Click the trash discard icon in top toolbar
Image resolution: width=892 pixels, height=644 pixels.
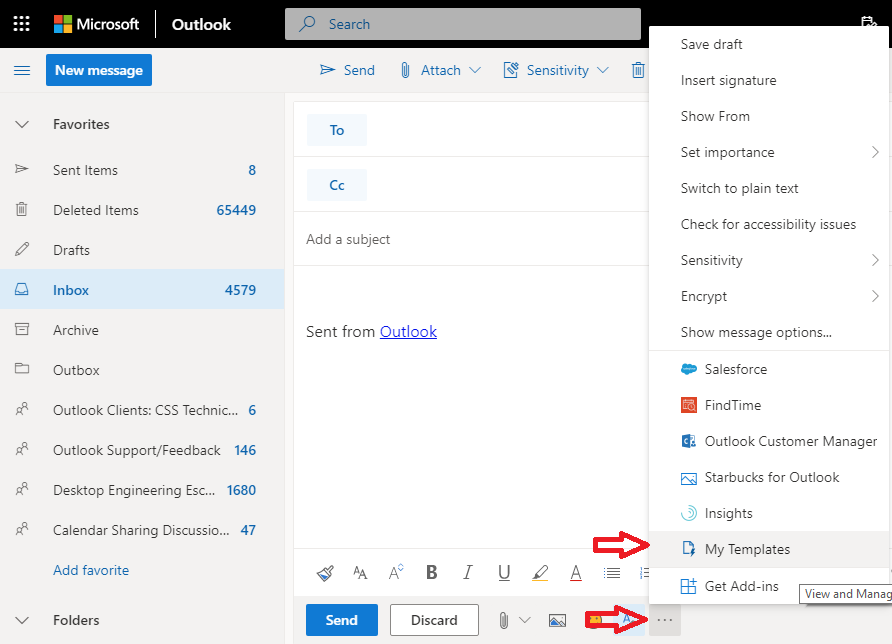point(638,70)
